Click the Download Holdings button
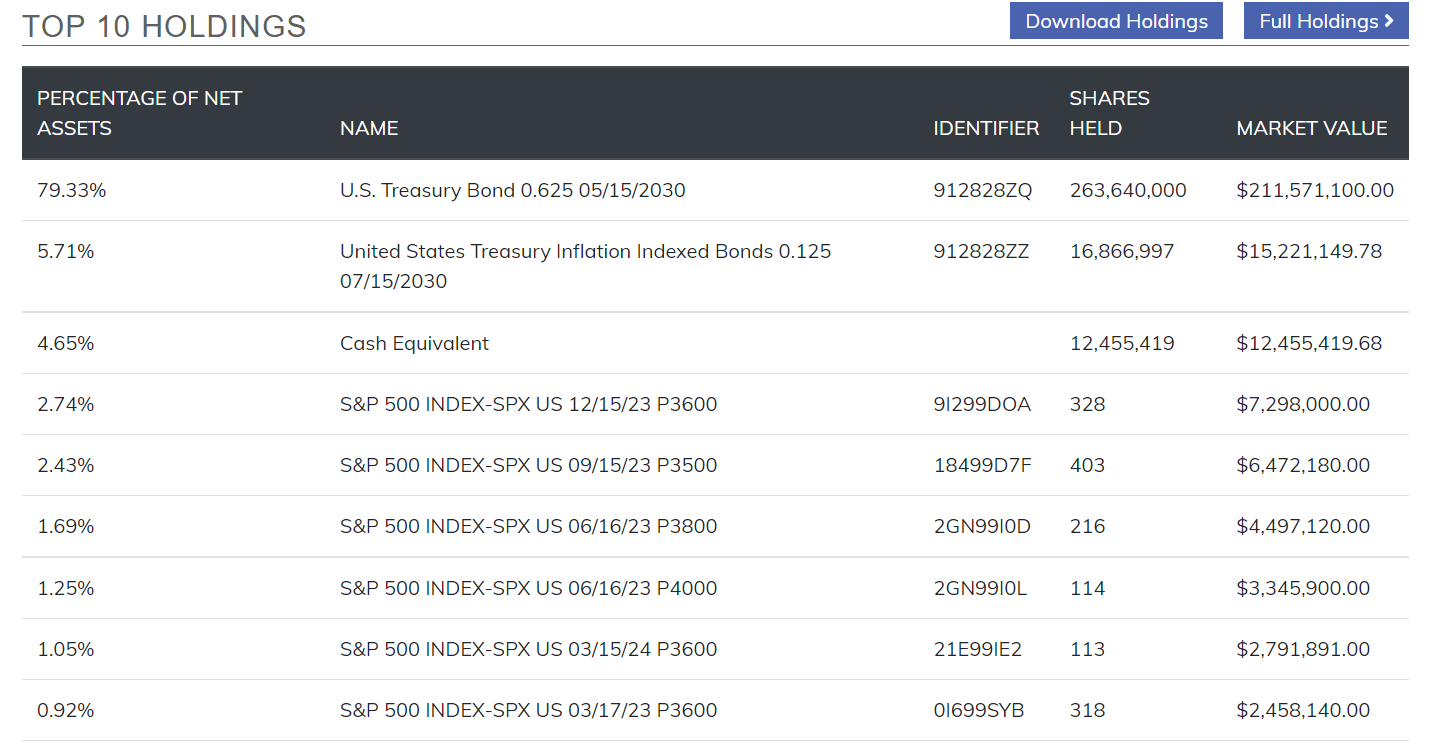The image size is (1441, 751). pyautogui.click(x=1116, y=21)
